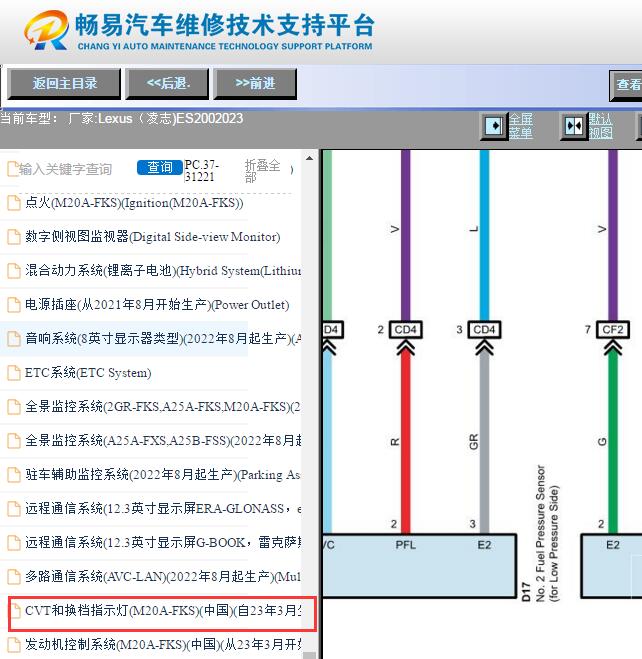
Task: Open 驻车辅助监控系统 Parking Assist item
Action: tap(163, 474)
